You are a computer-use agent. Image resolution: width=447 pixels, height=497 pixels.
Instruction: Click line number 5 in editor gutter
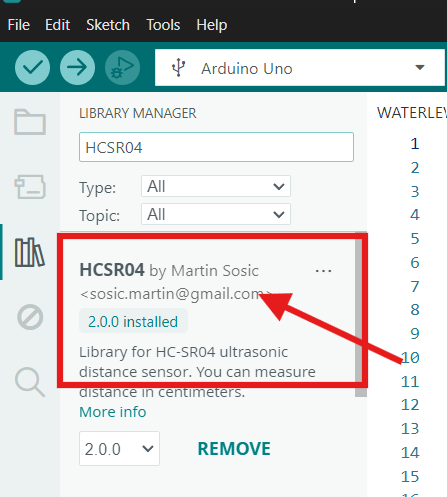415,239
